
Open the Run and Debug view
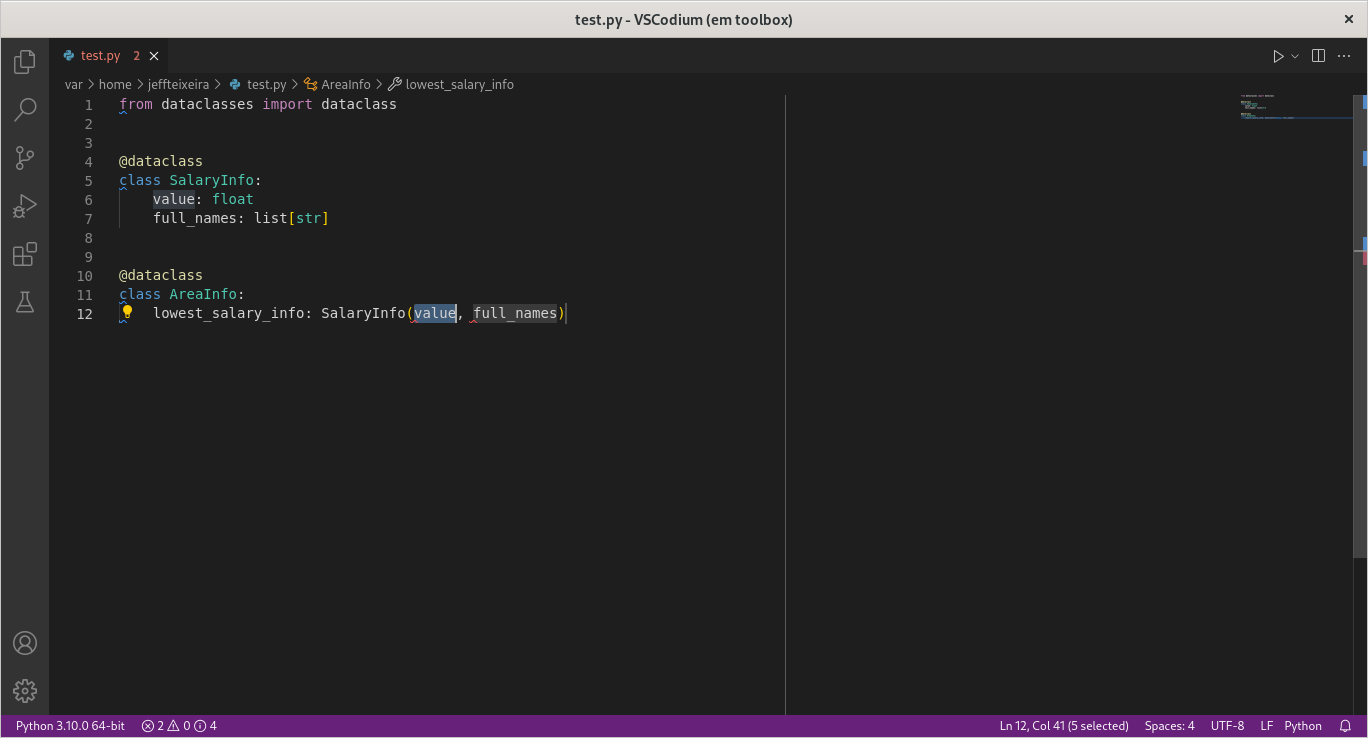[24, 206]
